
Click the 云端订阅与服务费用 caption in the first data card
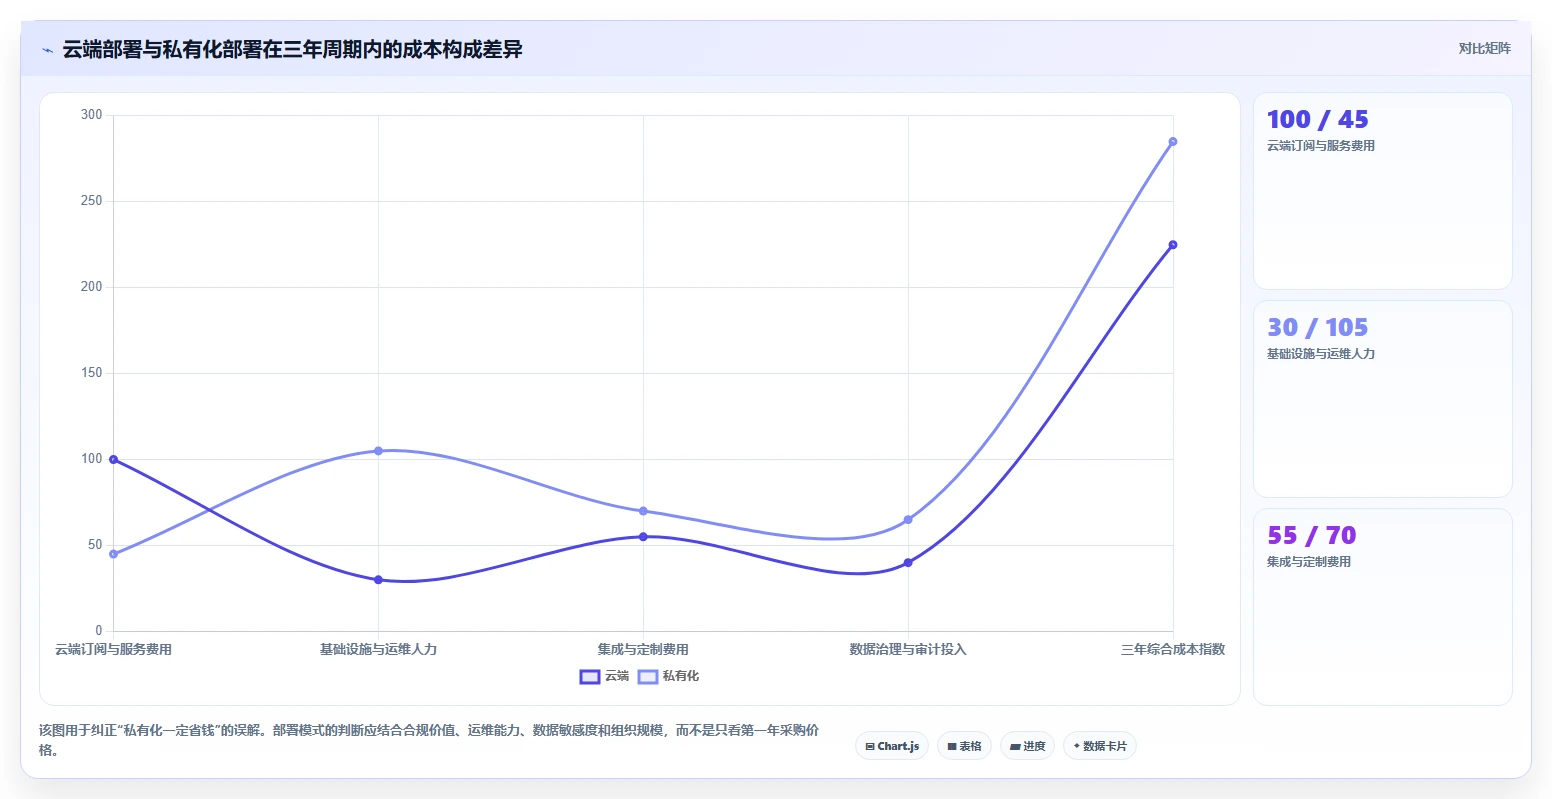1321,146
